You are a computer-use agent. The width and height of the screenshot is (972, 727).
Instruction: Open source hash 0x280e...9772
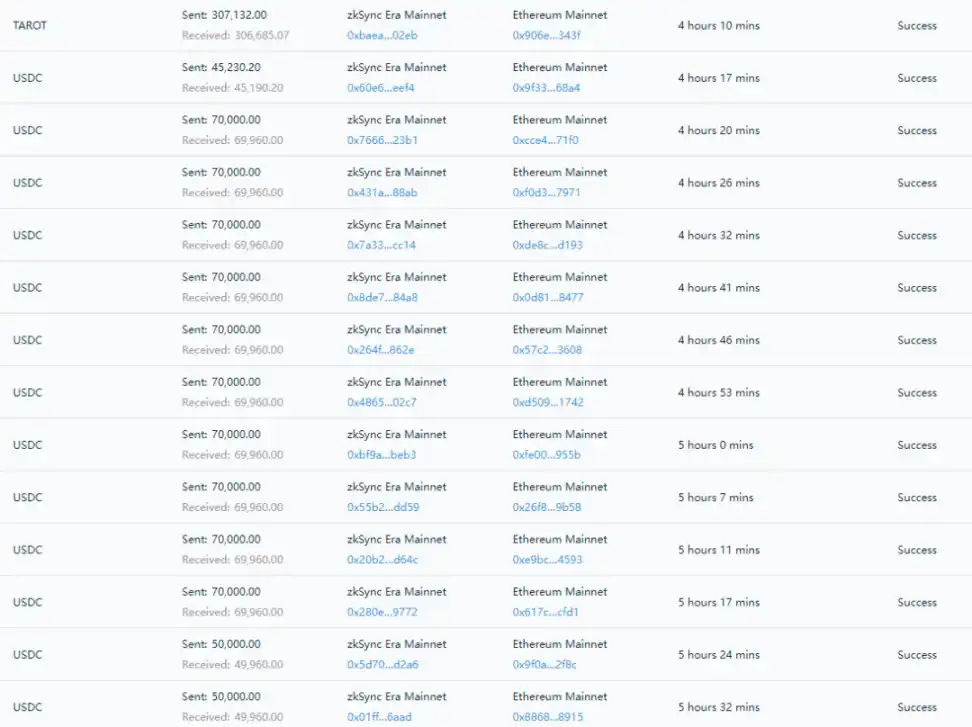click(382, 612)
